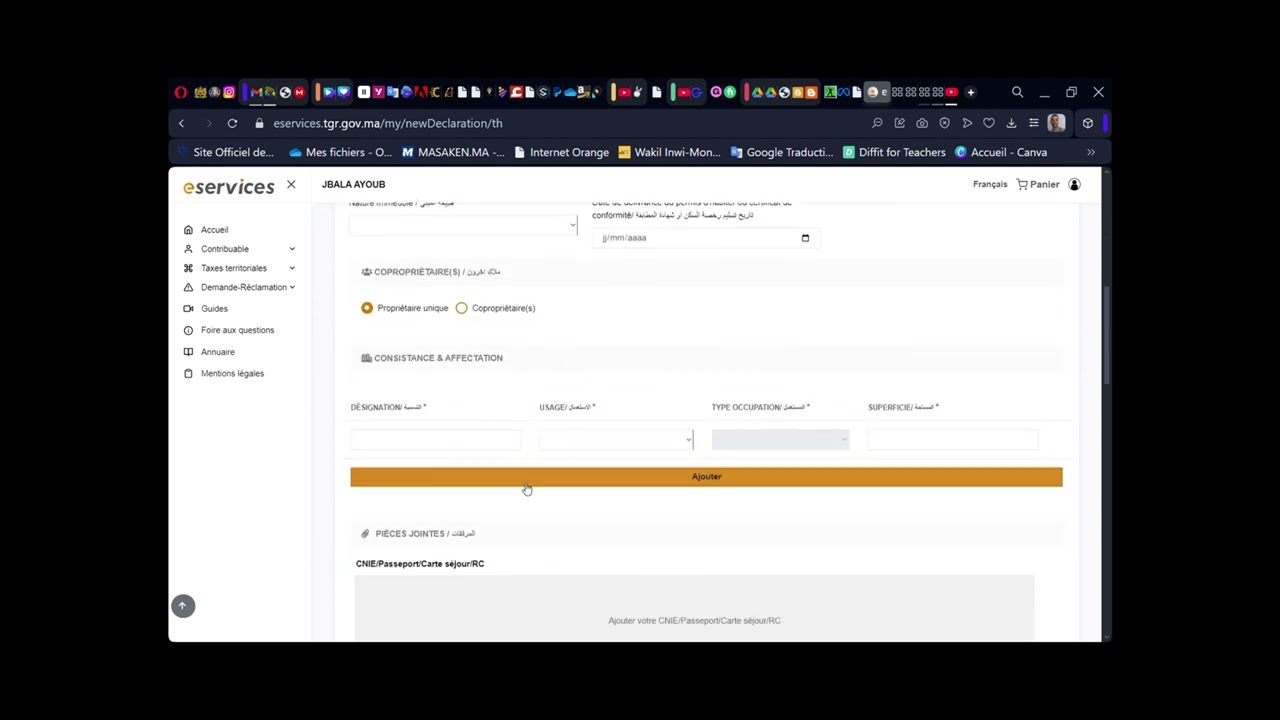Open Mentions légales menu item
This screenshot has height=720, width=1280.
click(x=232, y=373)
